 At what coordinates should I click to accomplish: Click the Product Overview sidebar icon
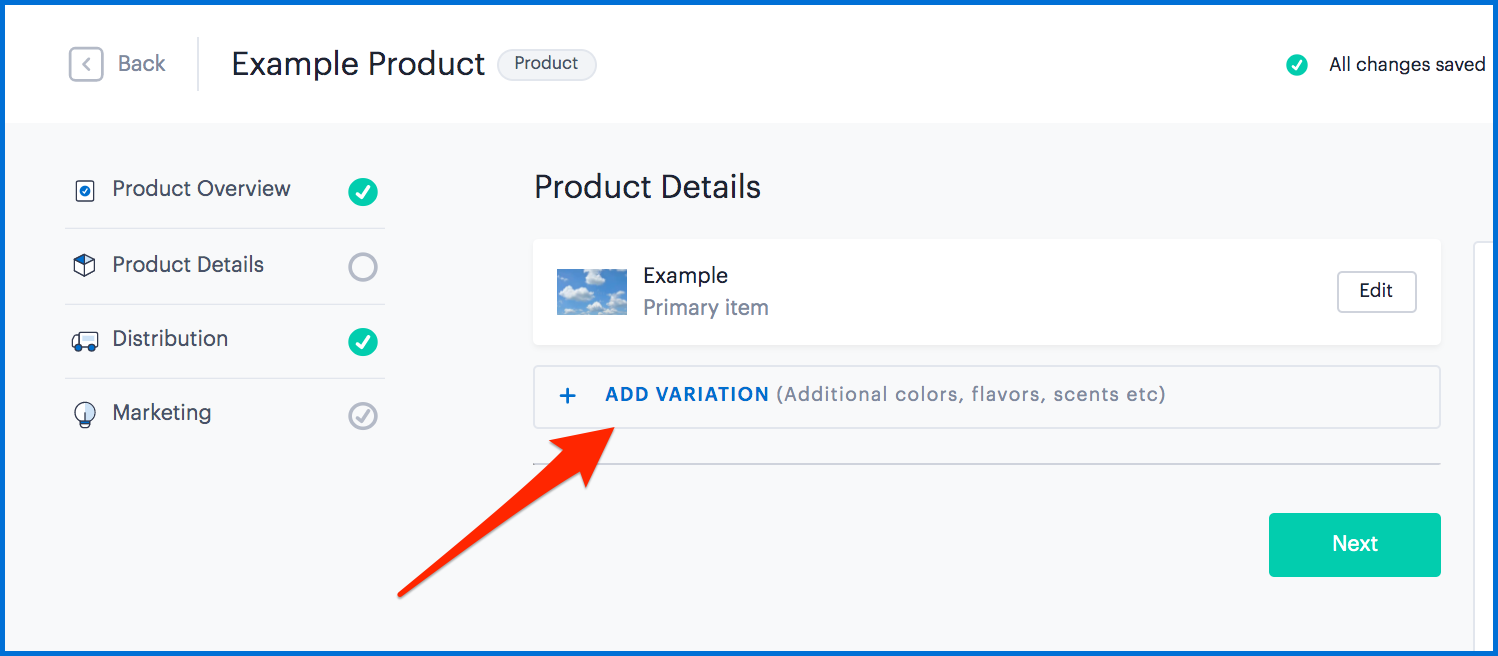pos(85,190)
